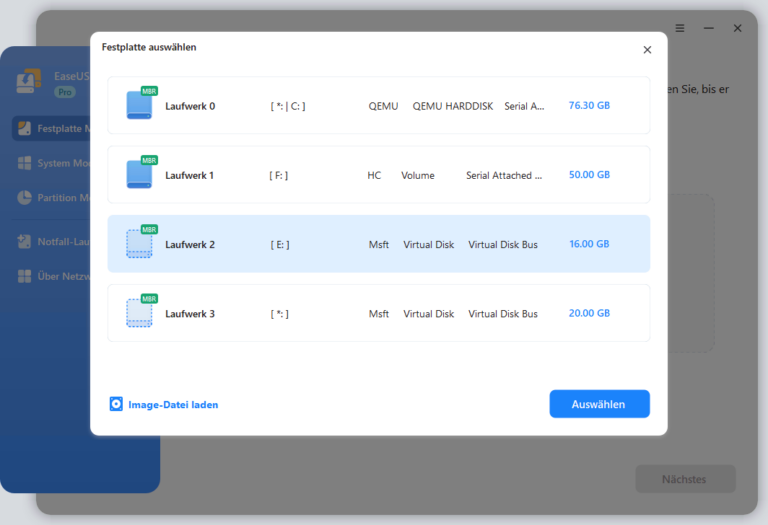768x525 pixels.
Task: Click Virtual Disk Bus on Laufwerk 2
Action: coord(503,244)
